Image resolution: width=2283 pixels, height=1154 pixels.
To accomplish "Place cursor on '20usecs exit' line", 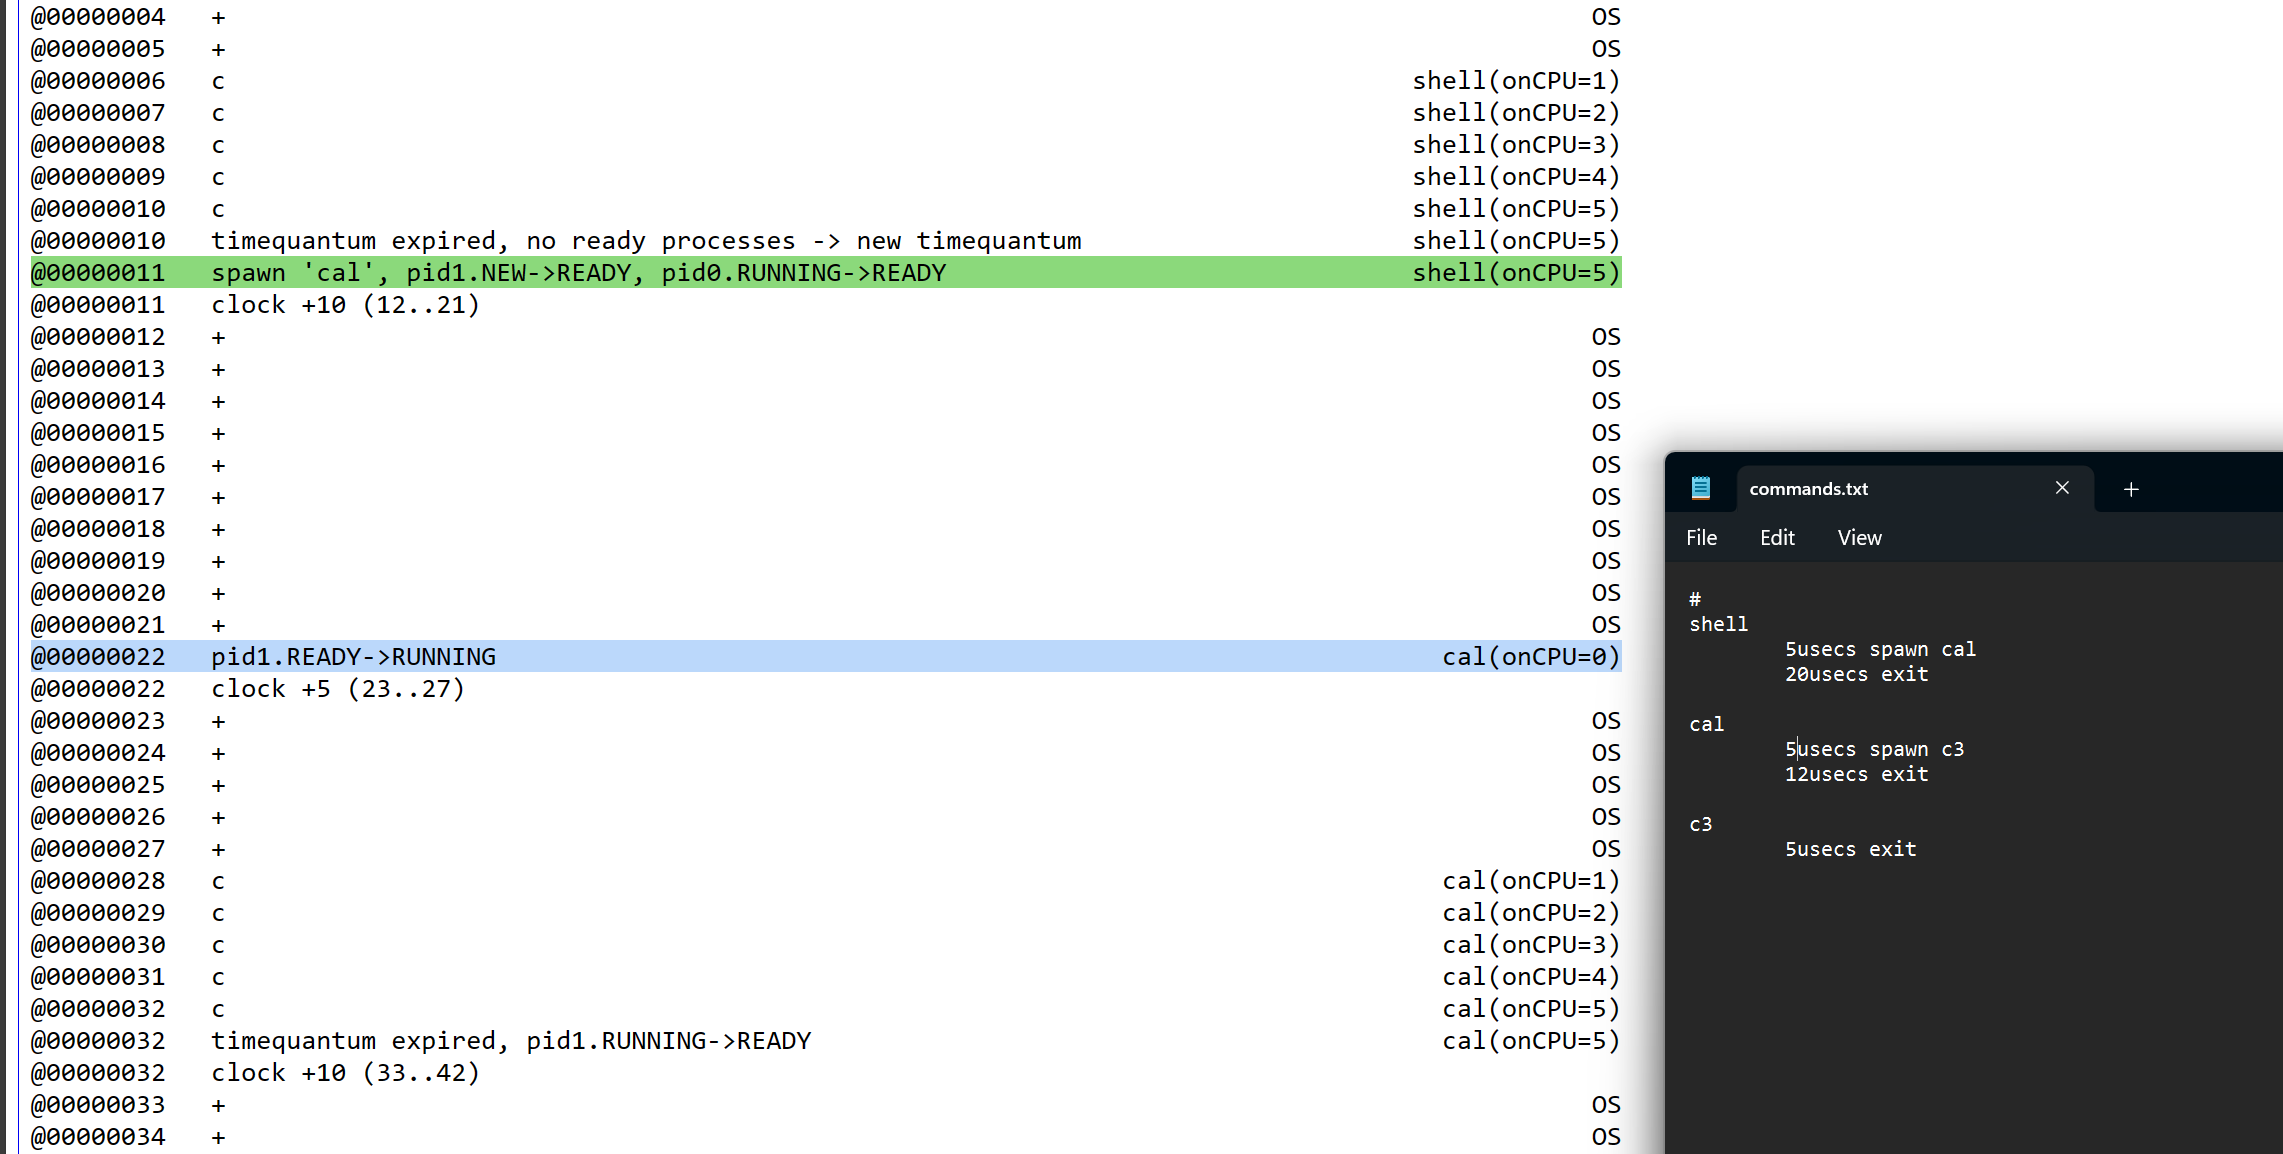I will coord(1856,675).
